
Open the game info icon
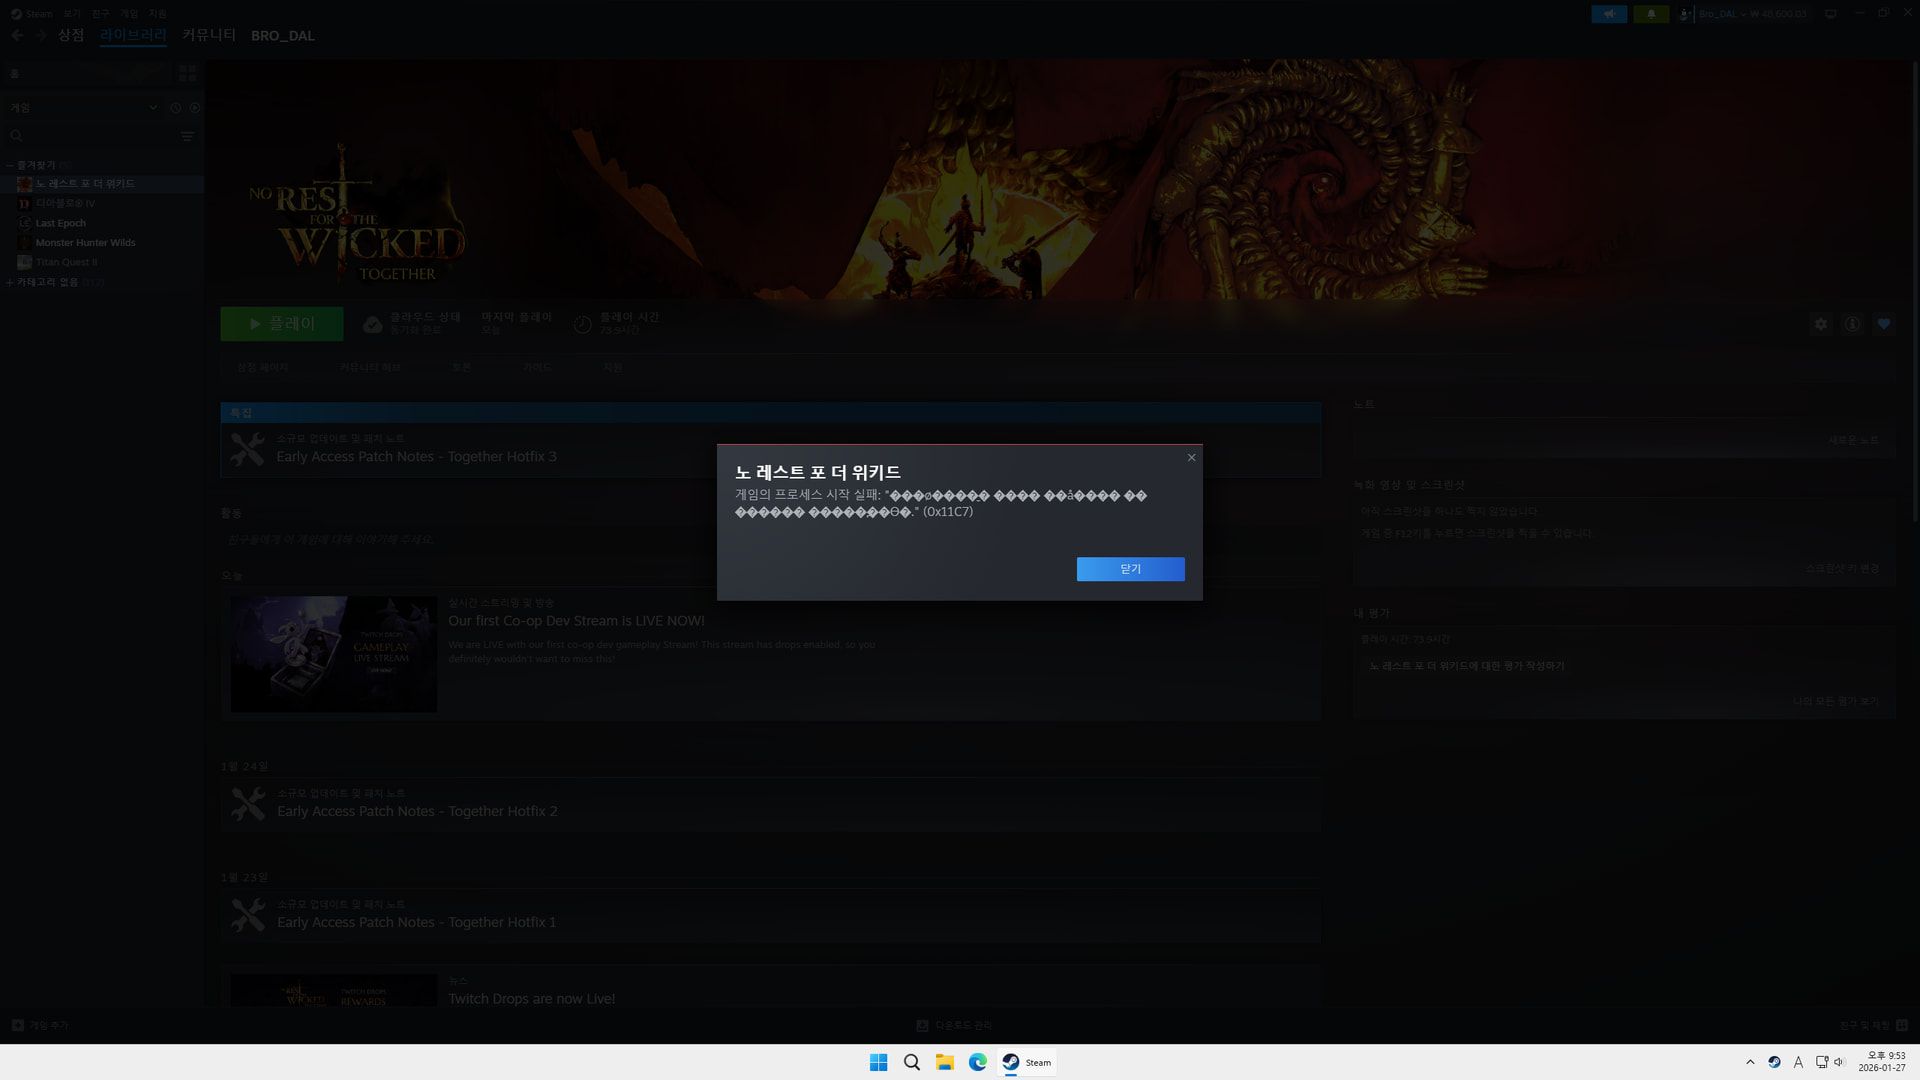[x=1852, y=324]
